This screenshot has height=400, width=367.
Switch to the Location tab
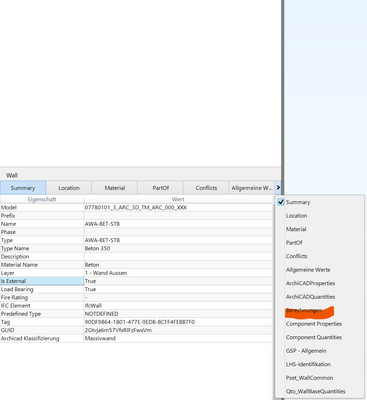tap(69, 188)
